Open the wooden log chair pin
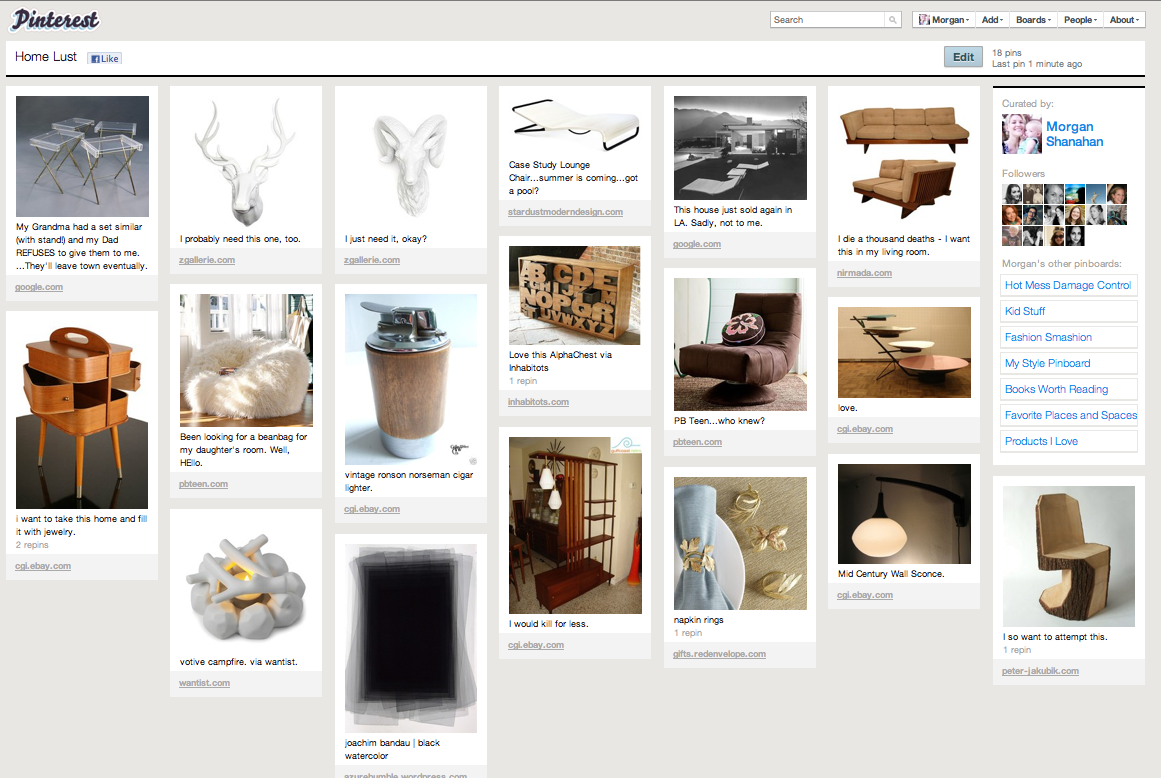 (1068, 556)
